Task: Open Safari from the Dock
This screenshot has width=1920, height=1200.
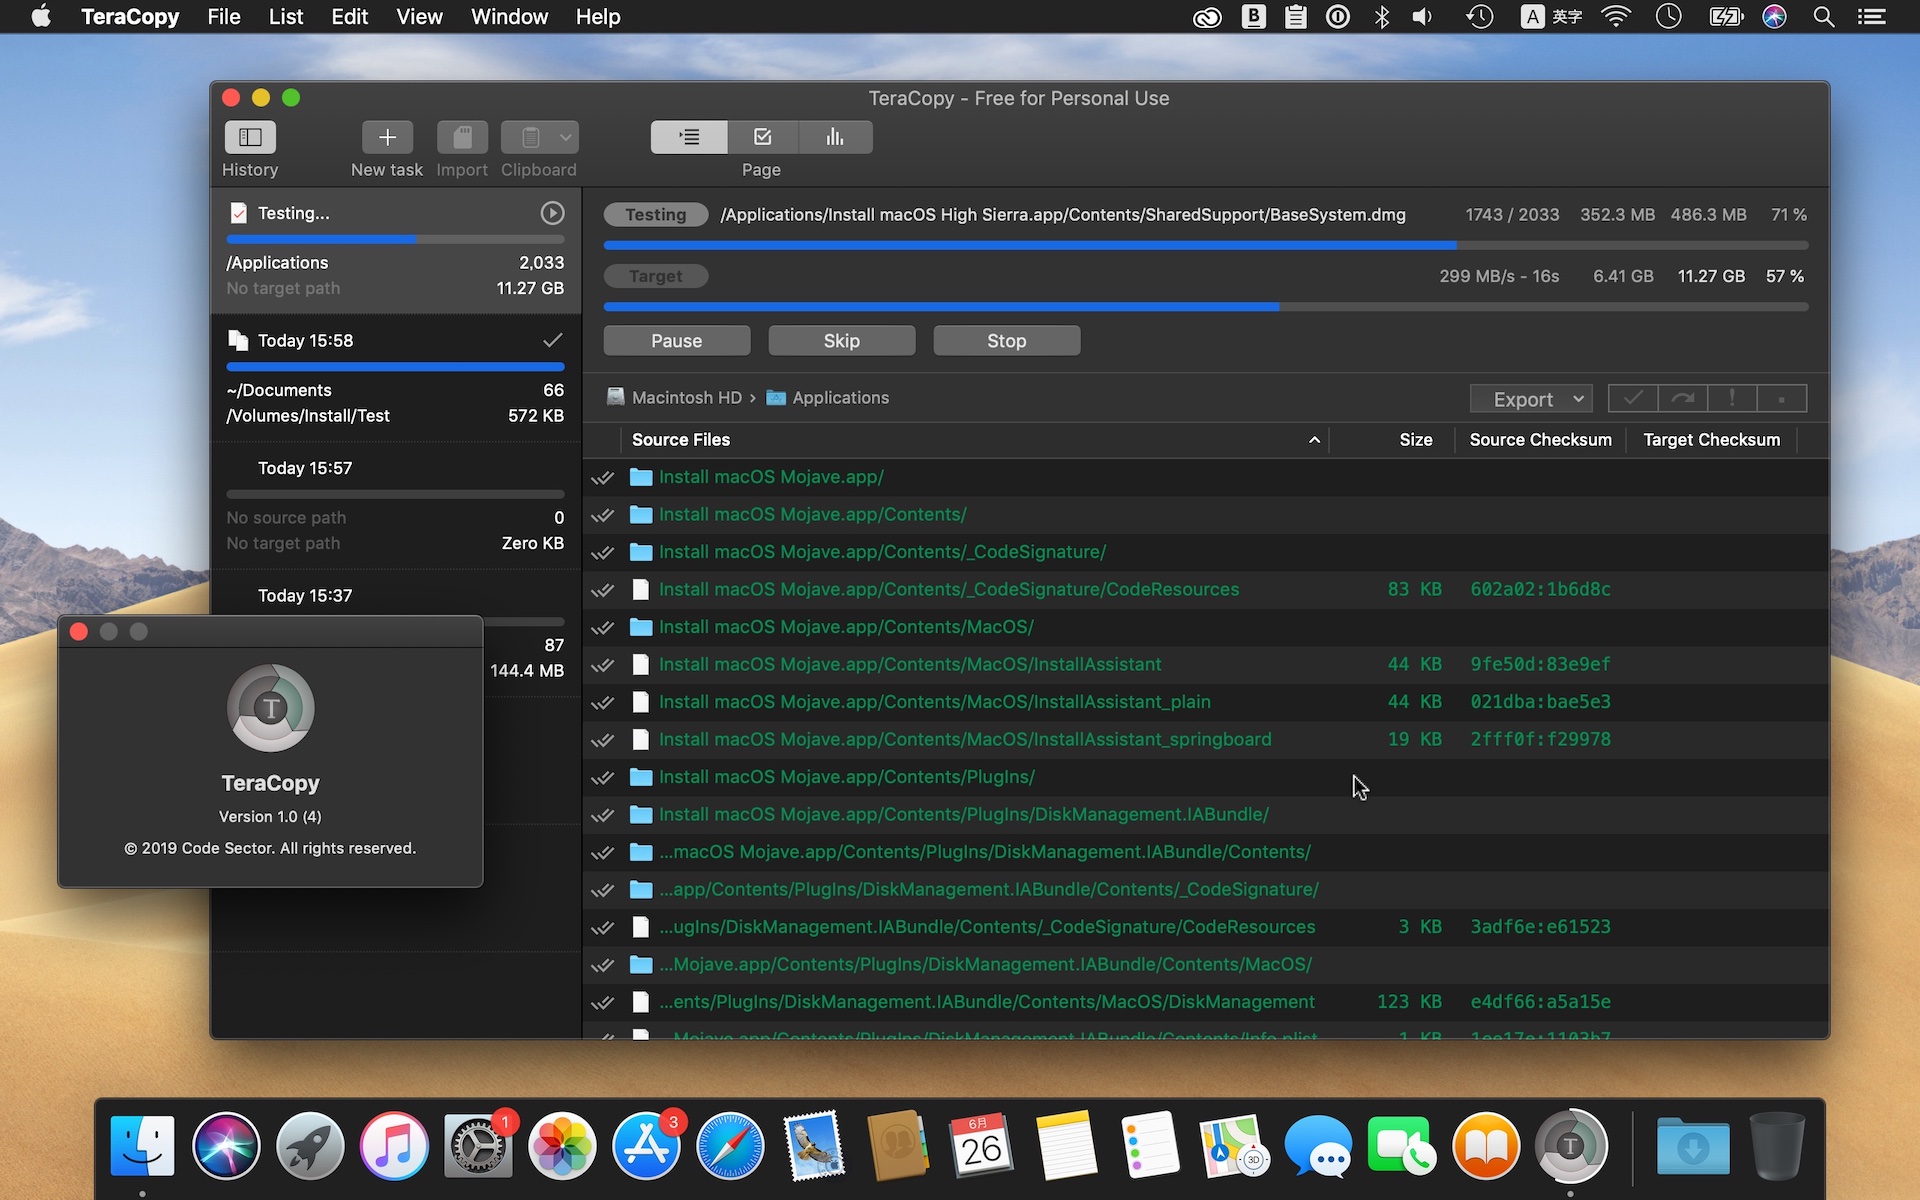Action: [x=730, y=1146]
